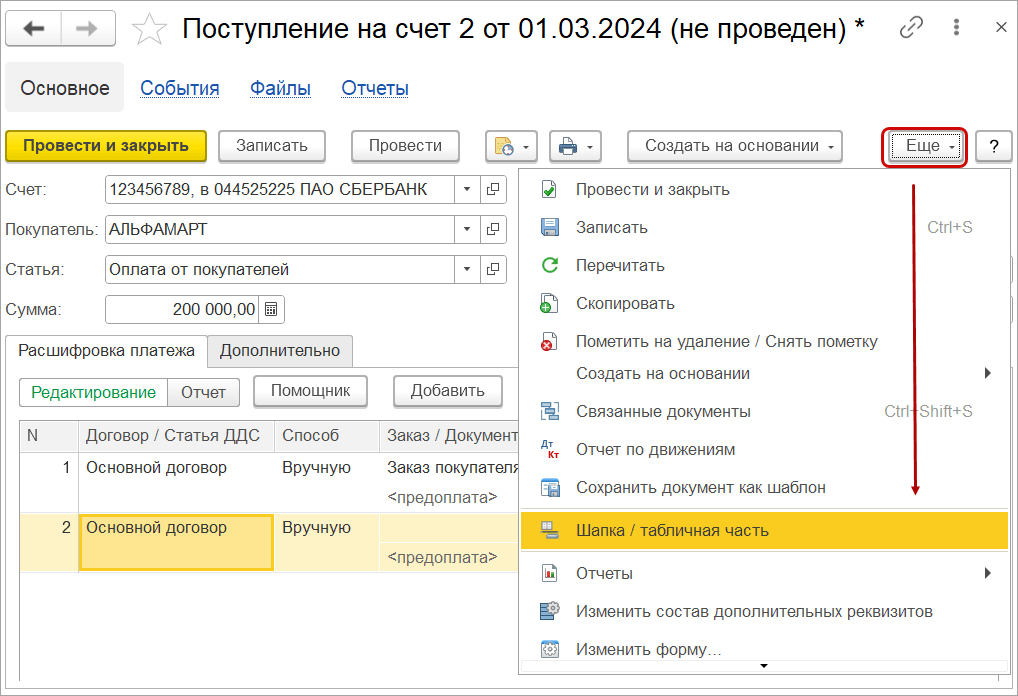Expand the Покупатель dropdown arrow
This screenshot has height=696, width=1018.
467,229
